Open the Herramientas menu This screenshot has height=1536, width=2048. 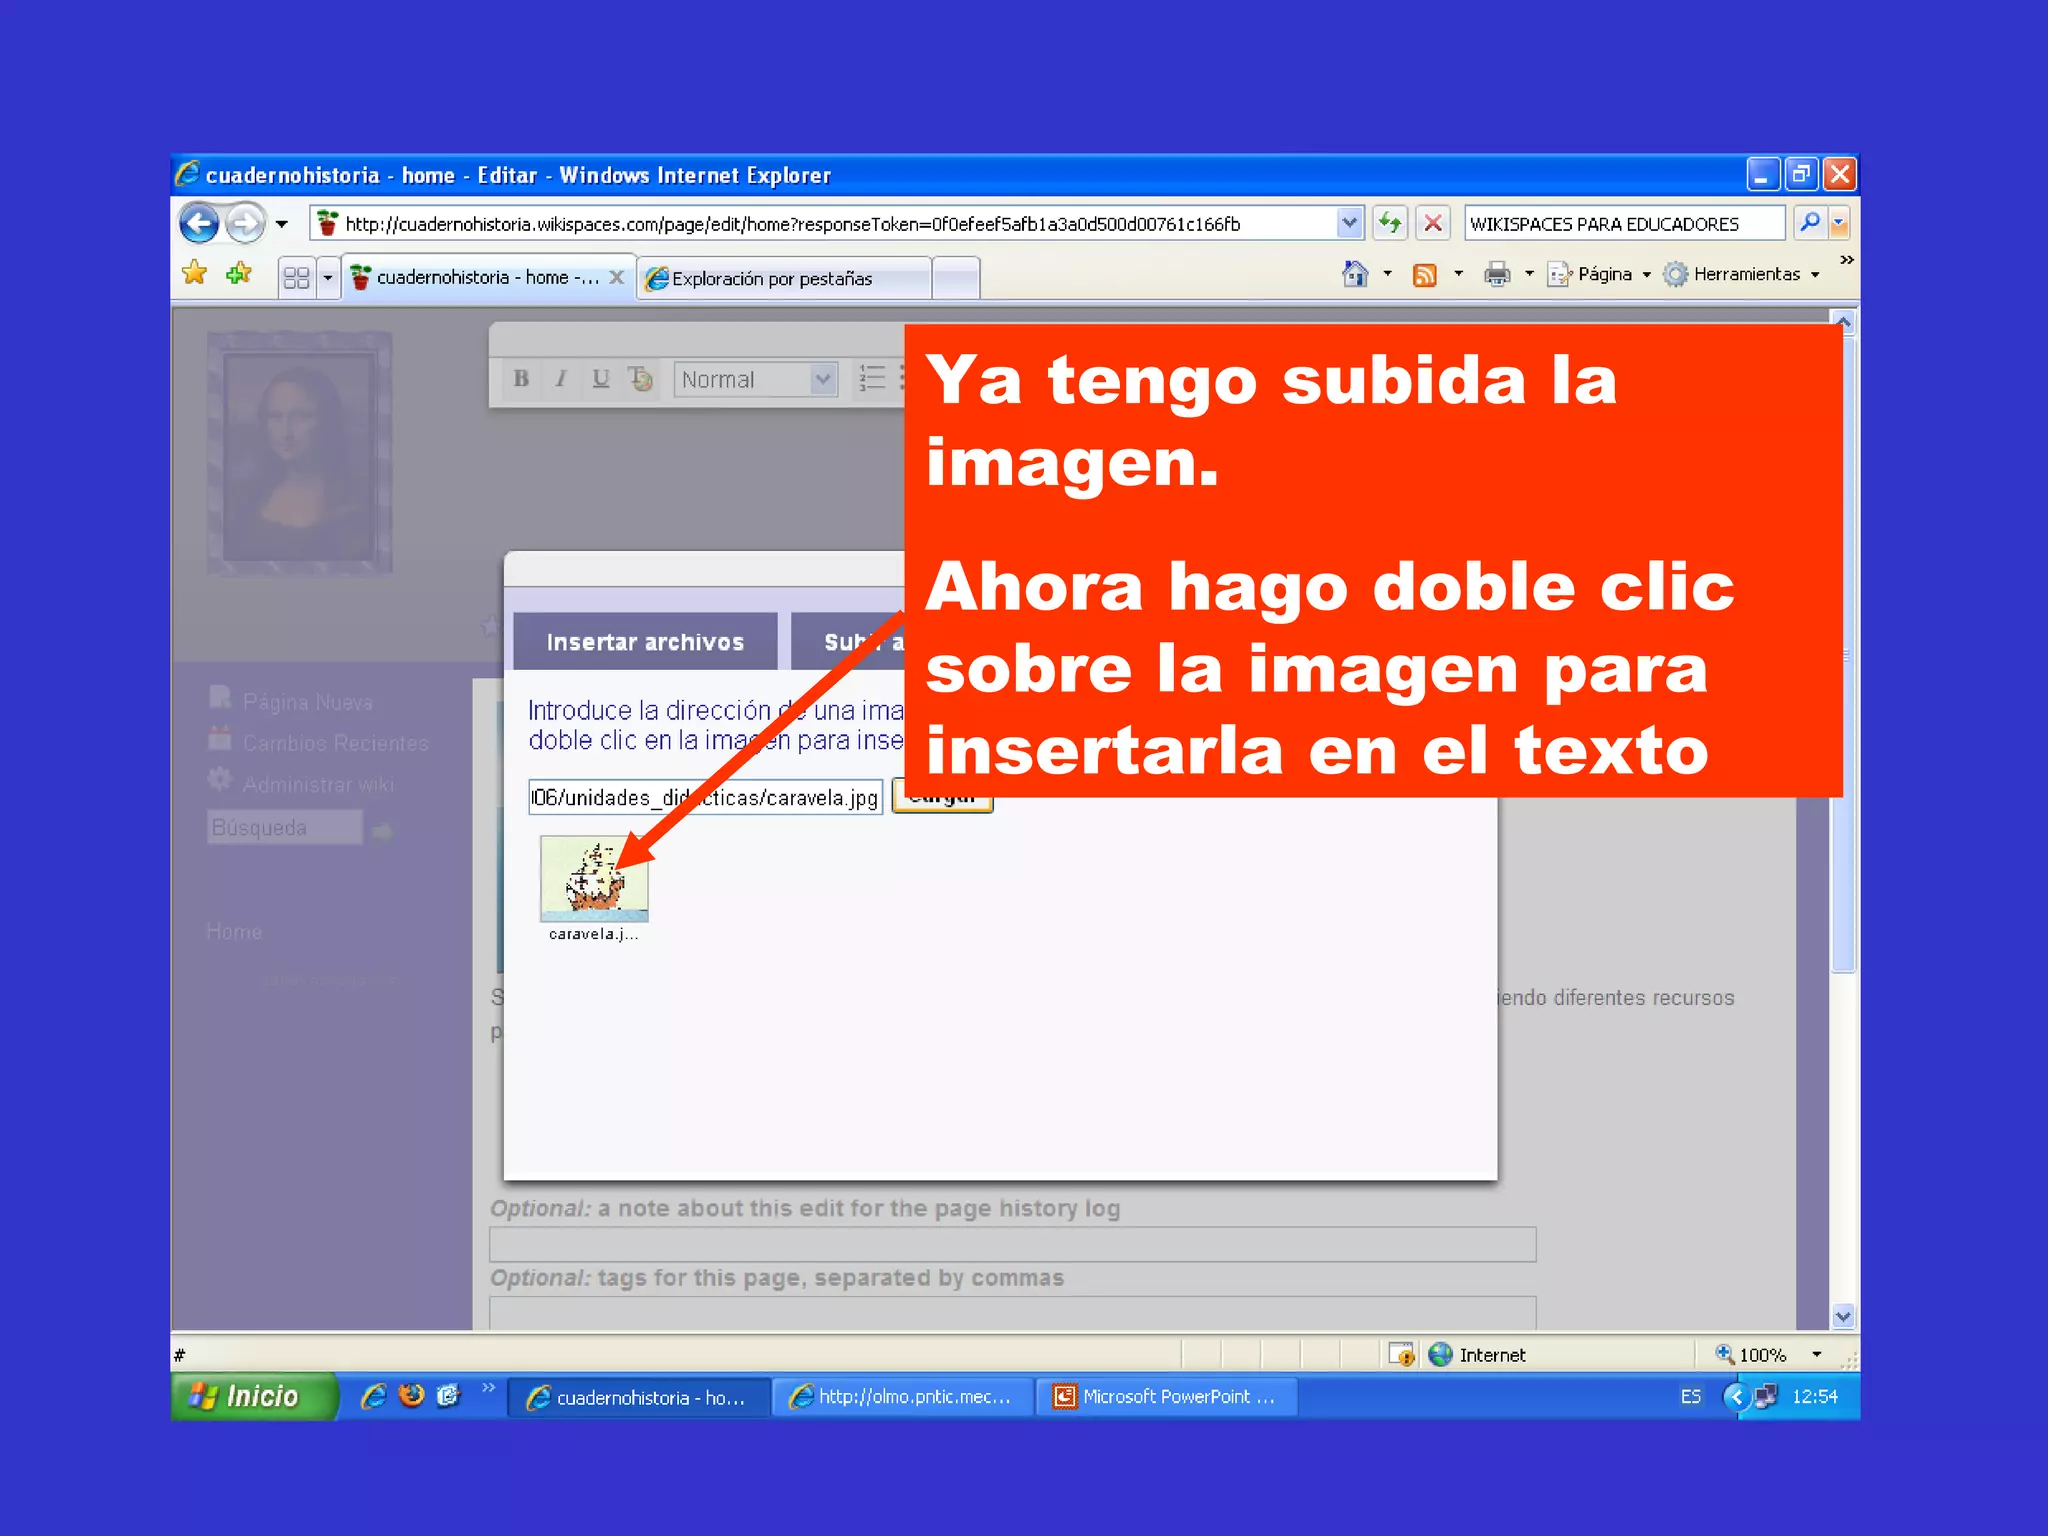1742,274
